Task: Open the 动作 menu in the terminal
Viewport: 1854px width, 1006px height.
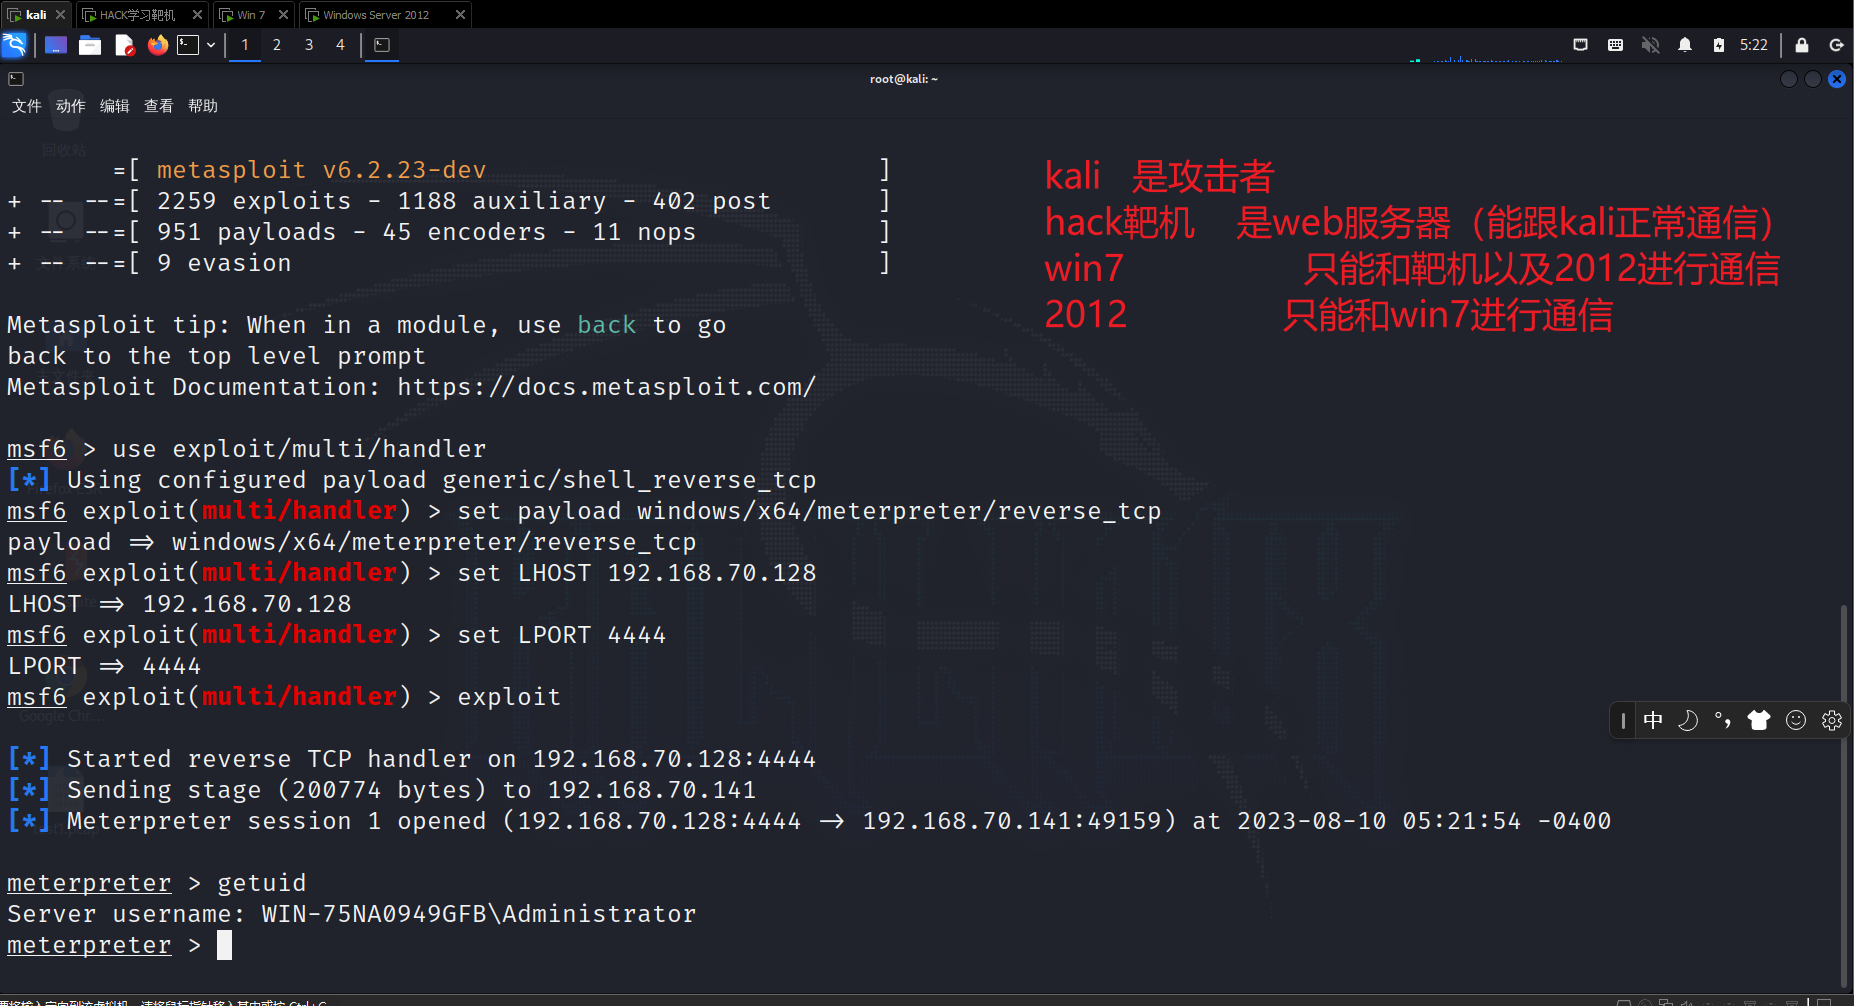Action: point(69,105)
